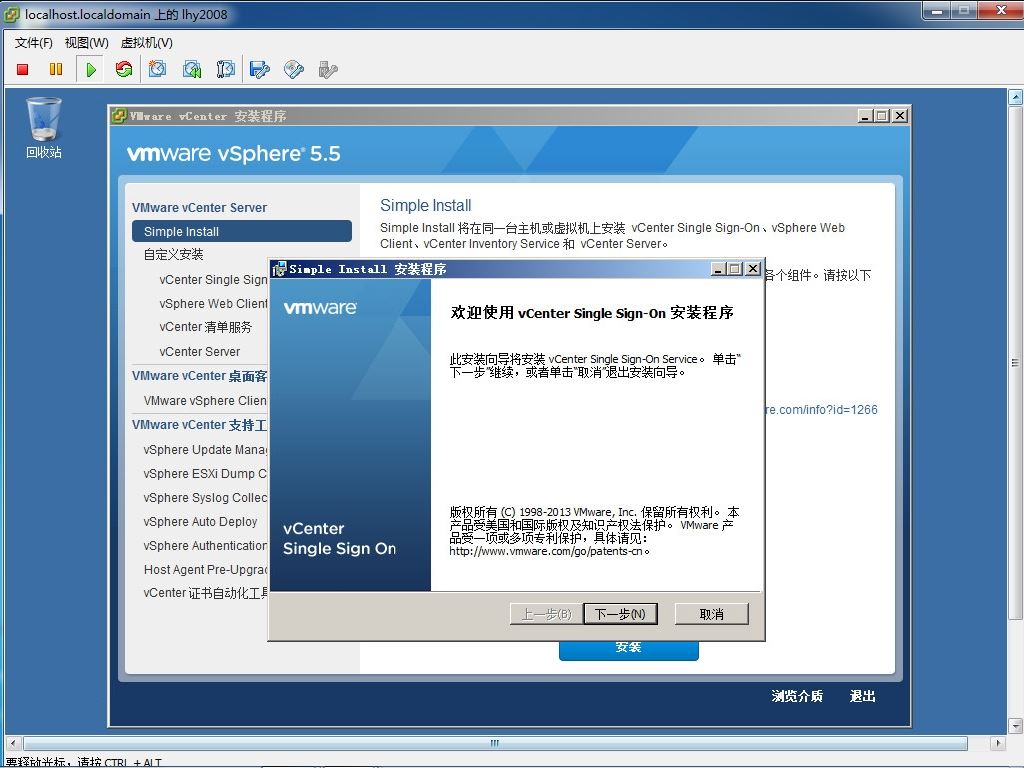
Task: Select Host Agent Pre-Upgrade Checker entry
Action: (205, 569)
